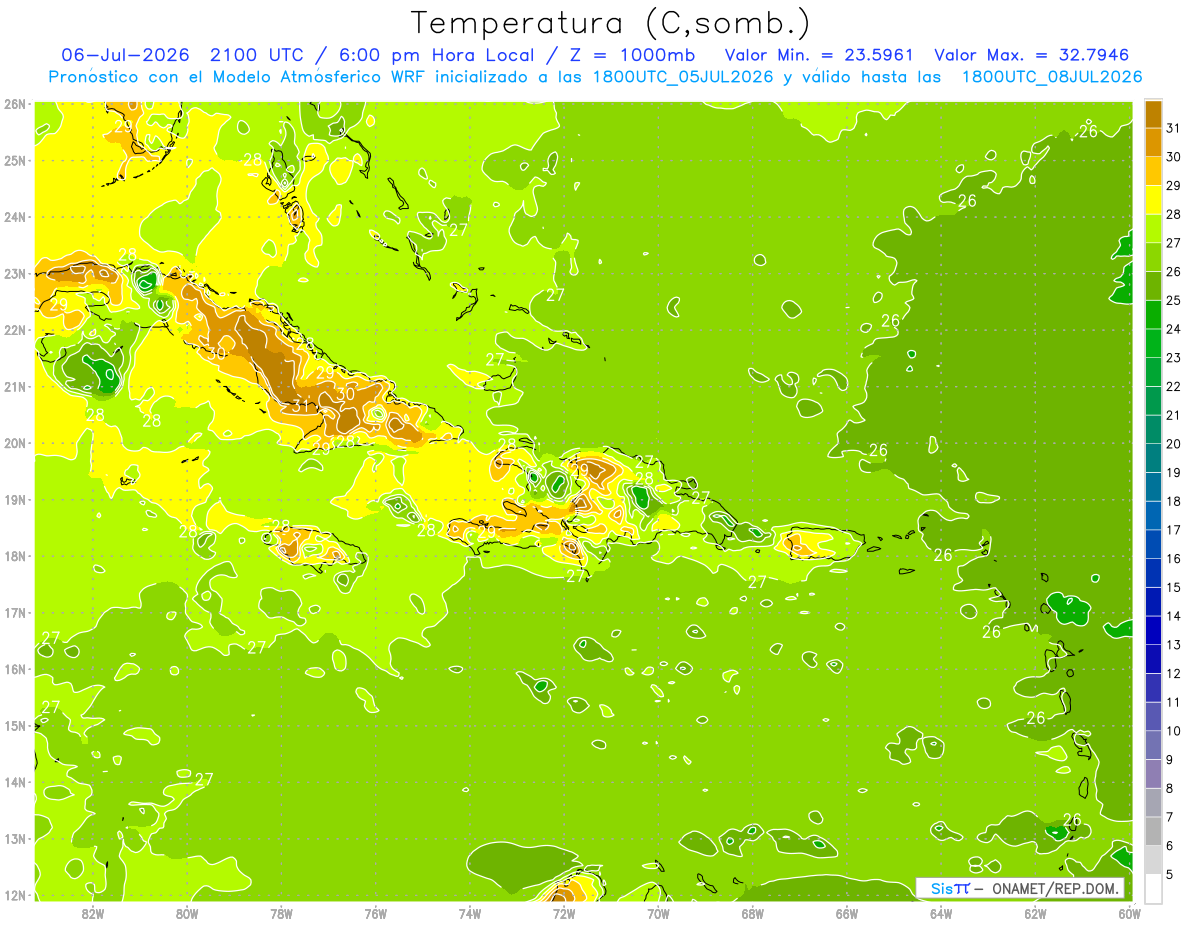This screenshot has width=1200, height=927.
Task: Click the '72W' longitude axis label
Action: coord(564,913)
